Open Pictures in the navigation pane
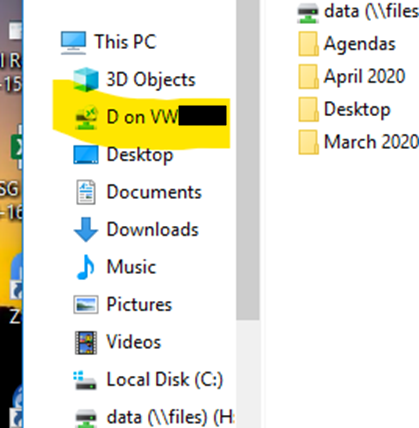Screen dimensions: 419x428 click(x=139, y=304)
